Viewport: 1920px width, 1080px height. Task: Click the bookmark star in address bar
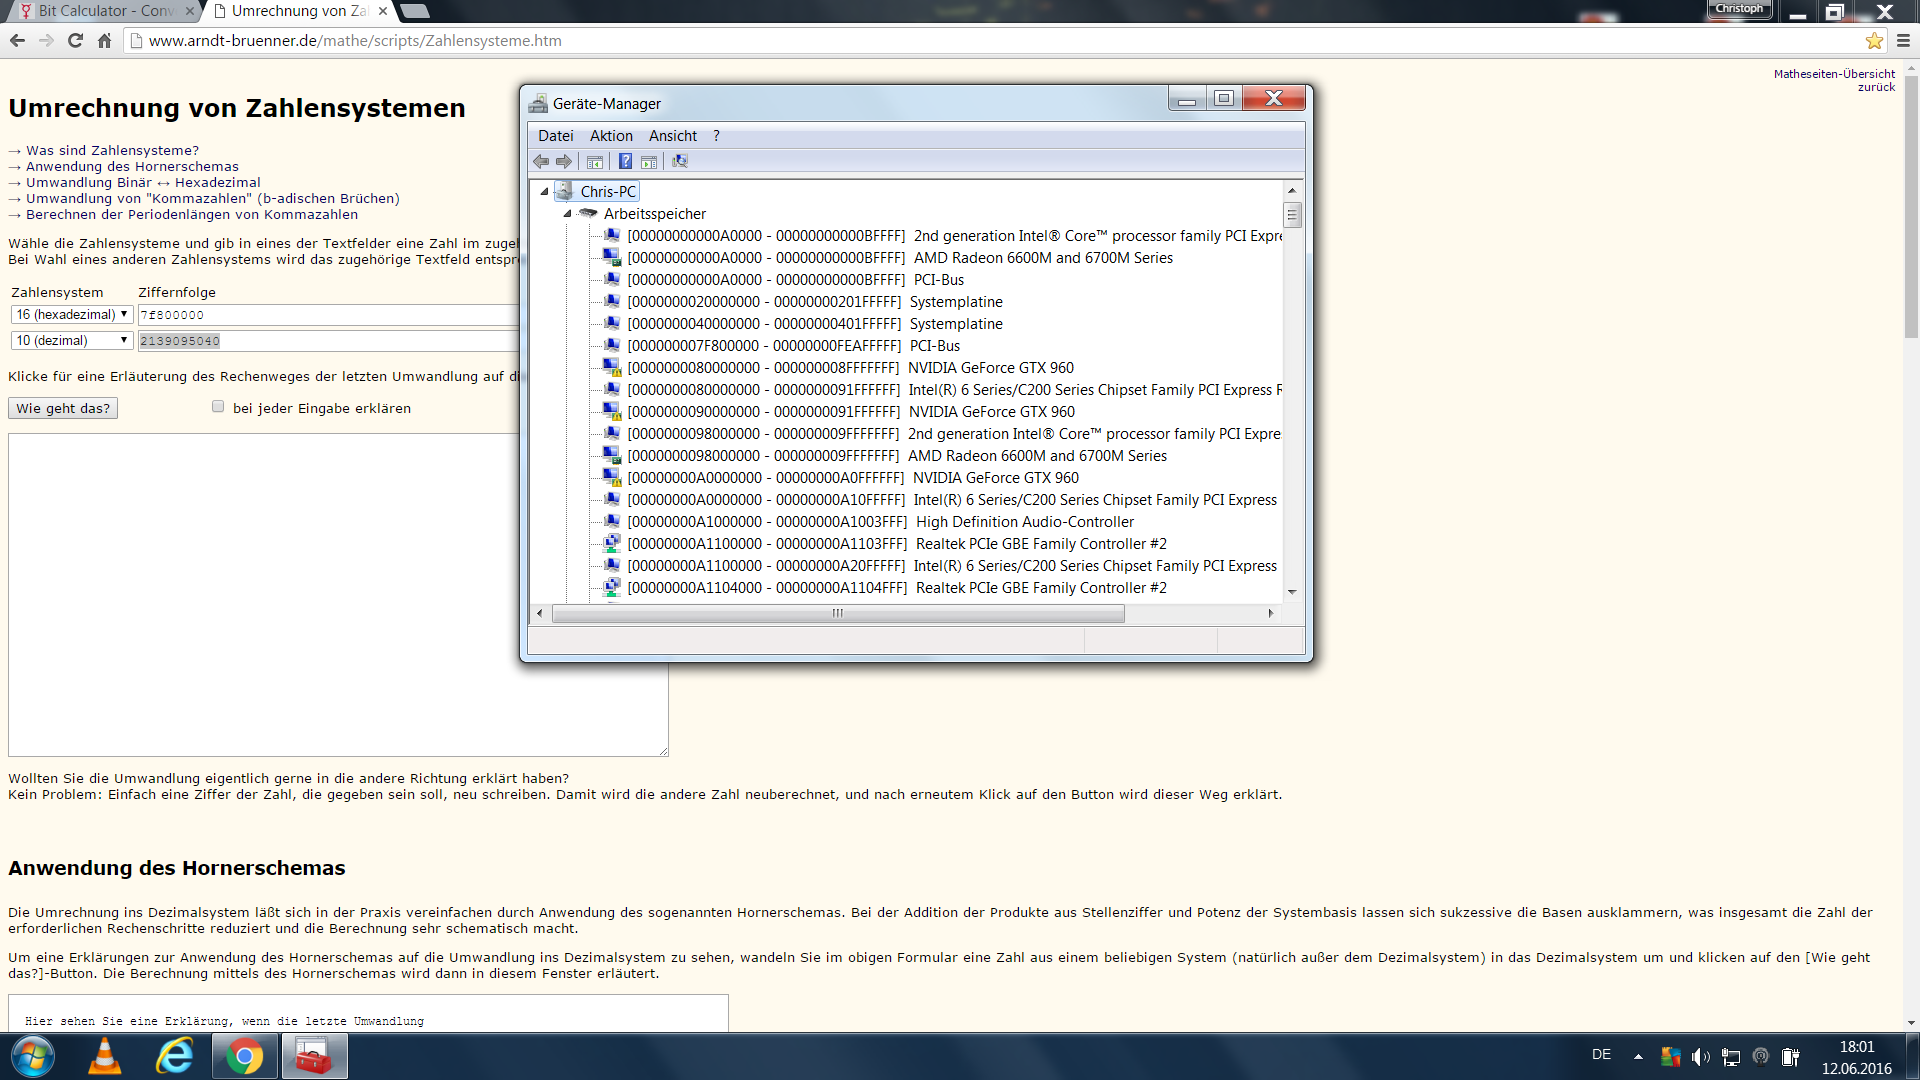coord(1873,41)
